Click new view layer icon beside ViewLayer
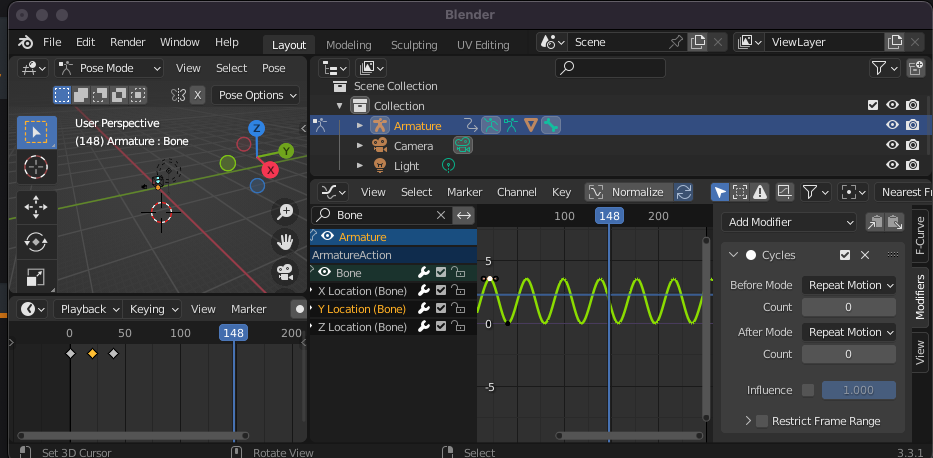This screenshot has height=458, width=933. tap(894, 42)
